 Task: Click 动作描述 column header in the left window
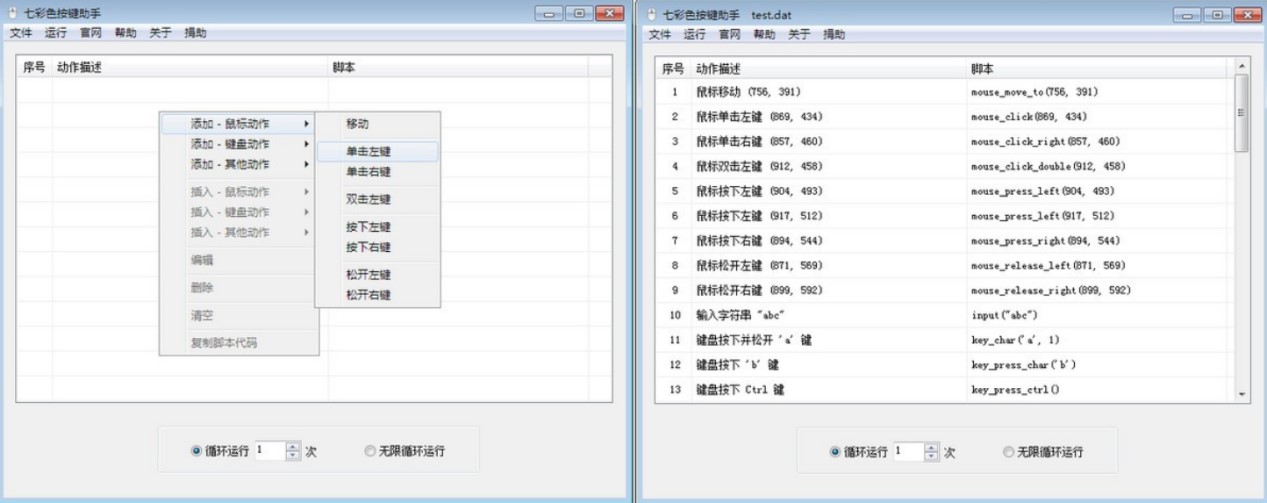(190, 68)
